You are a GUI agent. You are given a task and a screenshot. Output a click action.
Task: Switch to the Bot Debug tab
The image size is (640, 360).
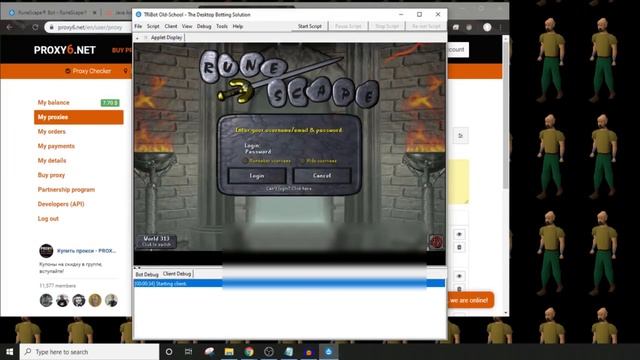[147, 274]
